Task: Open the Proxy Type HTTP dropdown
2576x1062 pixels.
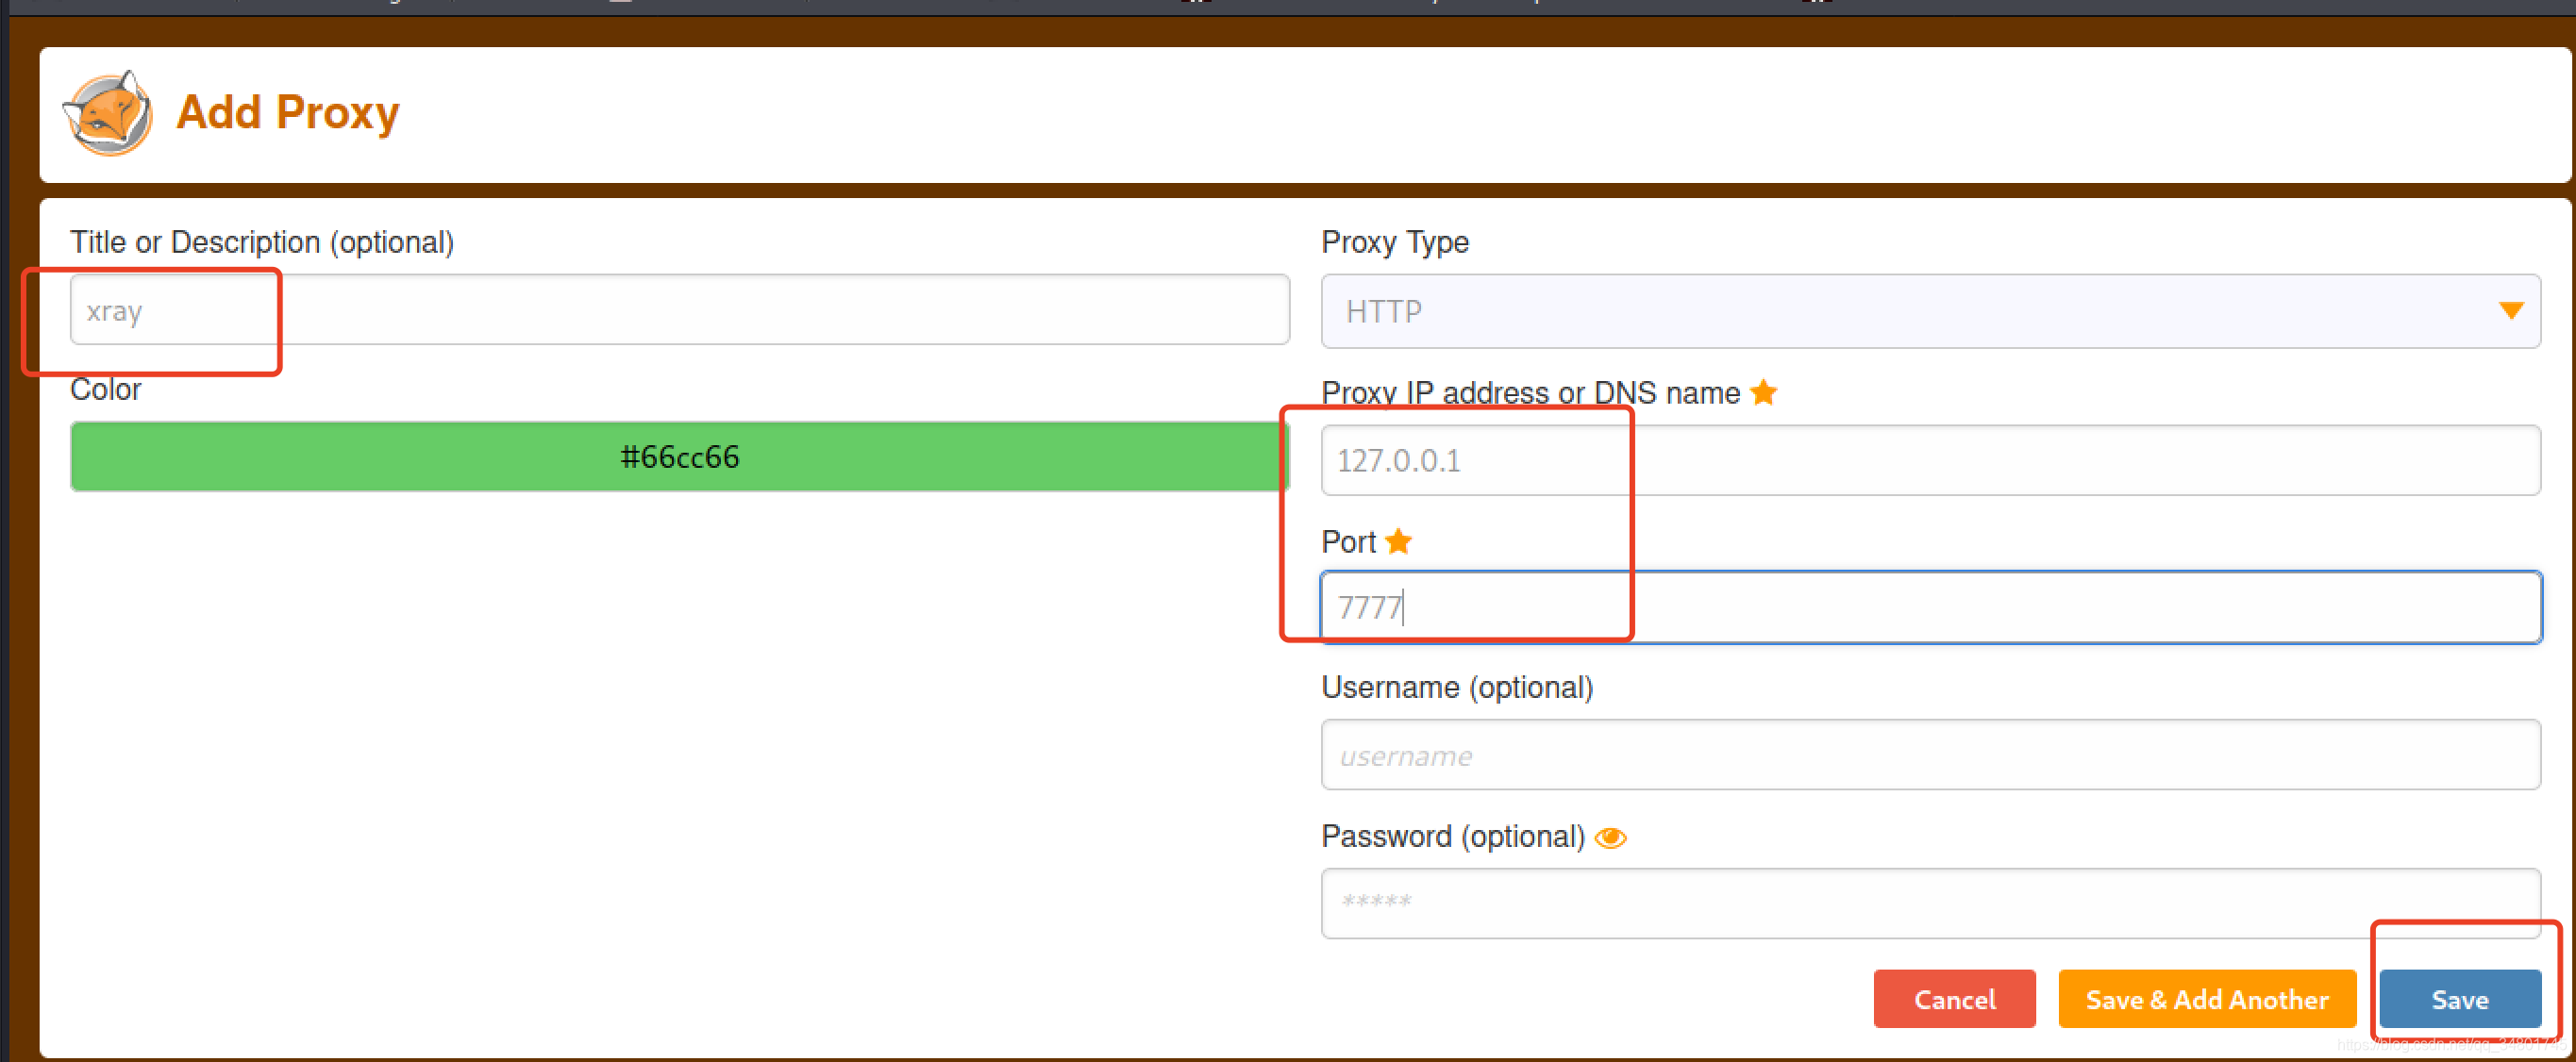Action: (x=1928, y=311)
